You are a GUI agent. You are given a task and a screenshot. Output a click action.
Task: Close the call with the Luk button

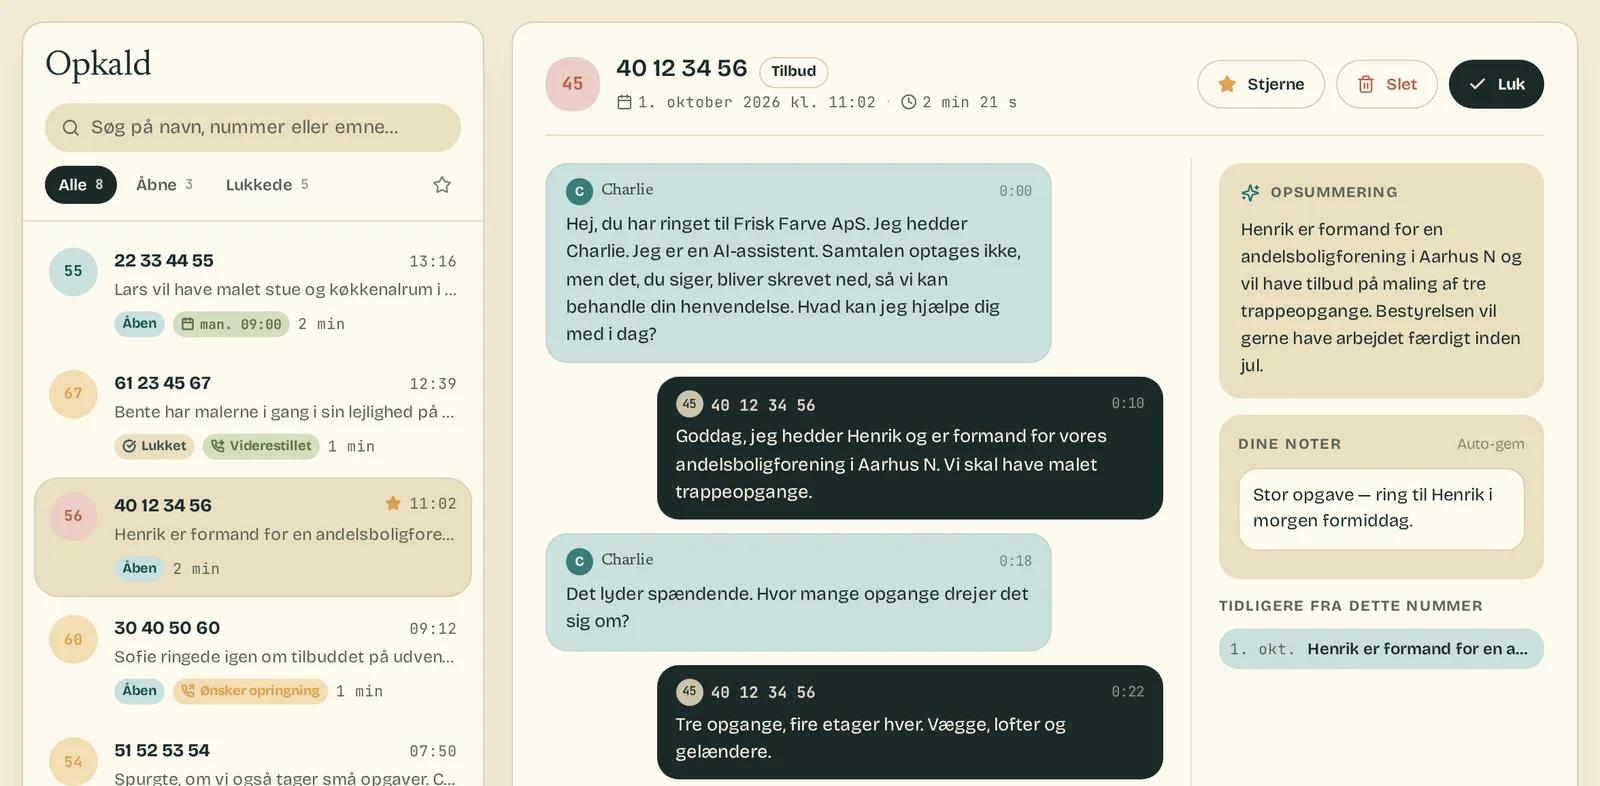point(1496,84)
